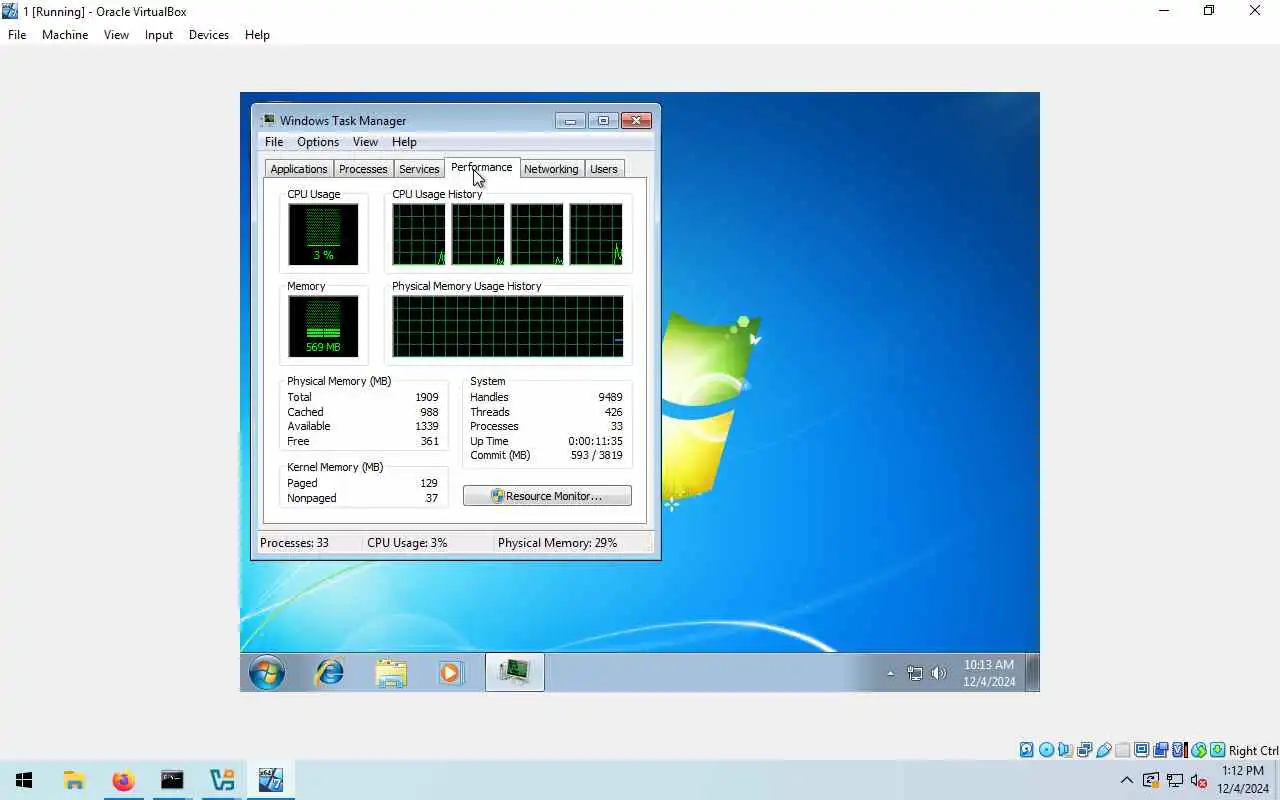Image resolution: width=1280 pixels, height=800 pixels.
Task: Click the muted speaker icon in host tray
Action: point(1199,780)
